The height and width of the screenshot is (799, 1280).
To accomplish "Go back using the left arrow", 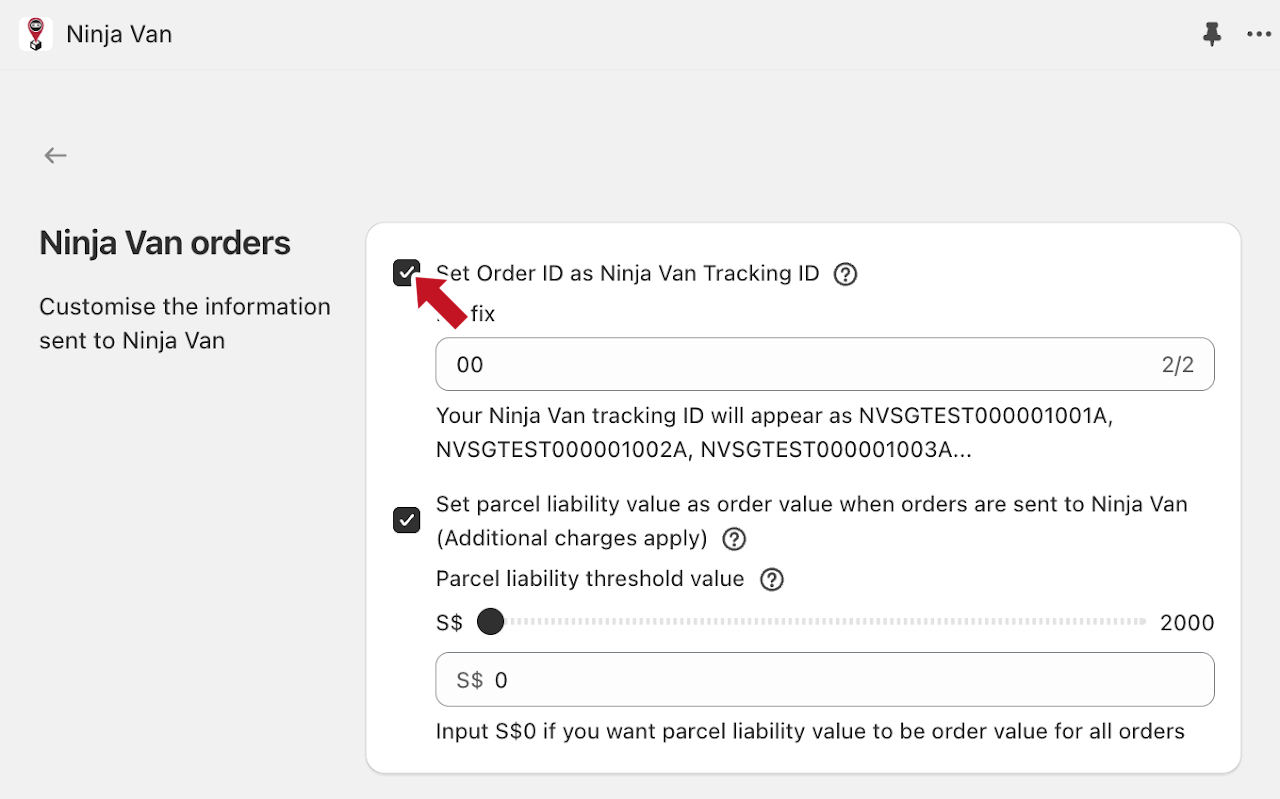I will [x=55, y=155].
